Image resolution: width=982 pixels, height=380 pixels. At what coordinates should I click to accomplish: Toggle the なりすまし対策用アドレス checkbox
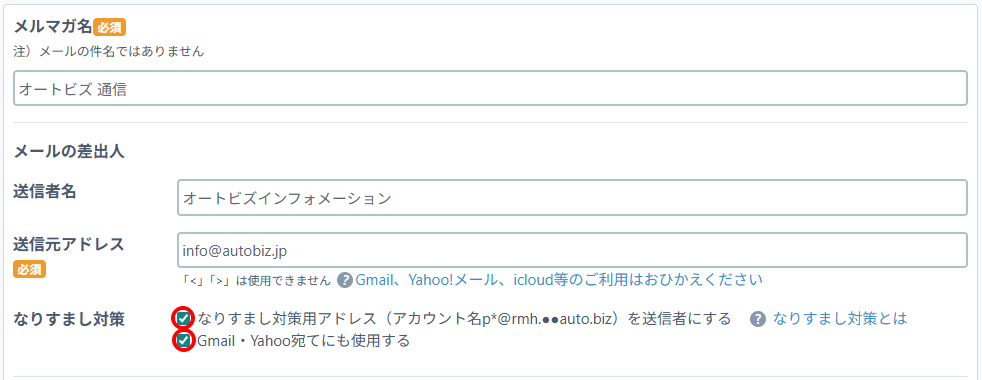[x=183, y=319]
